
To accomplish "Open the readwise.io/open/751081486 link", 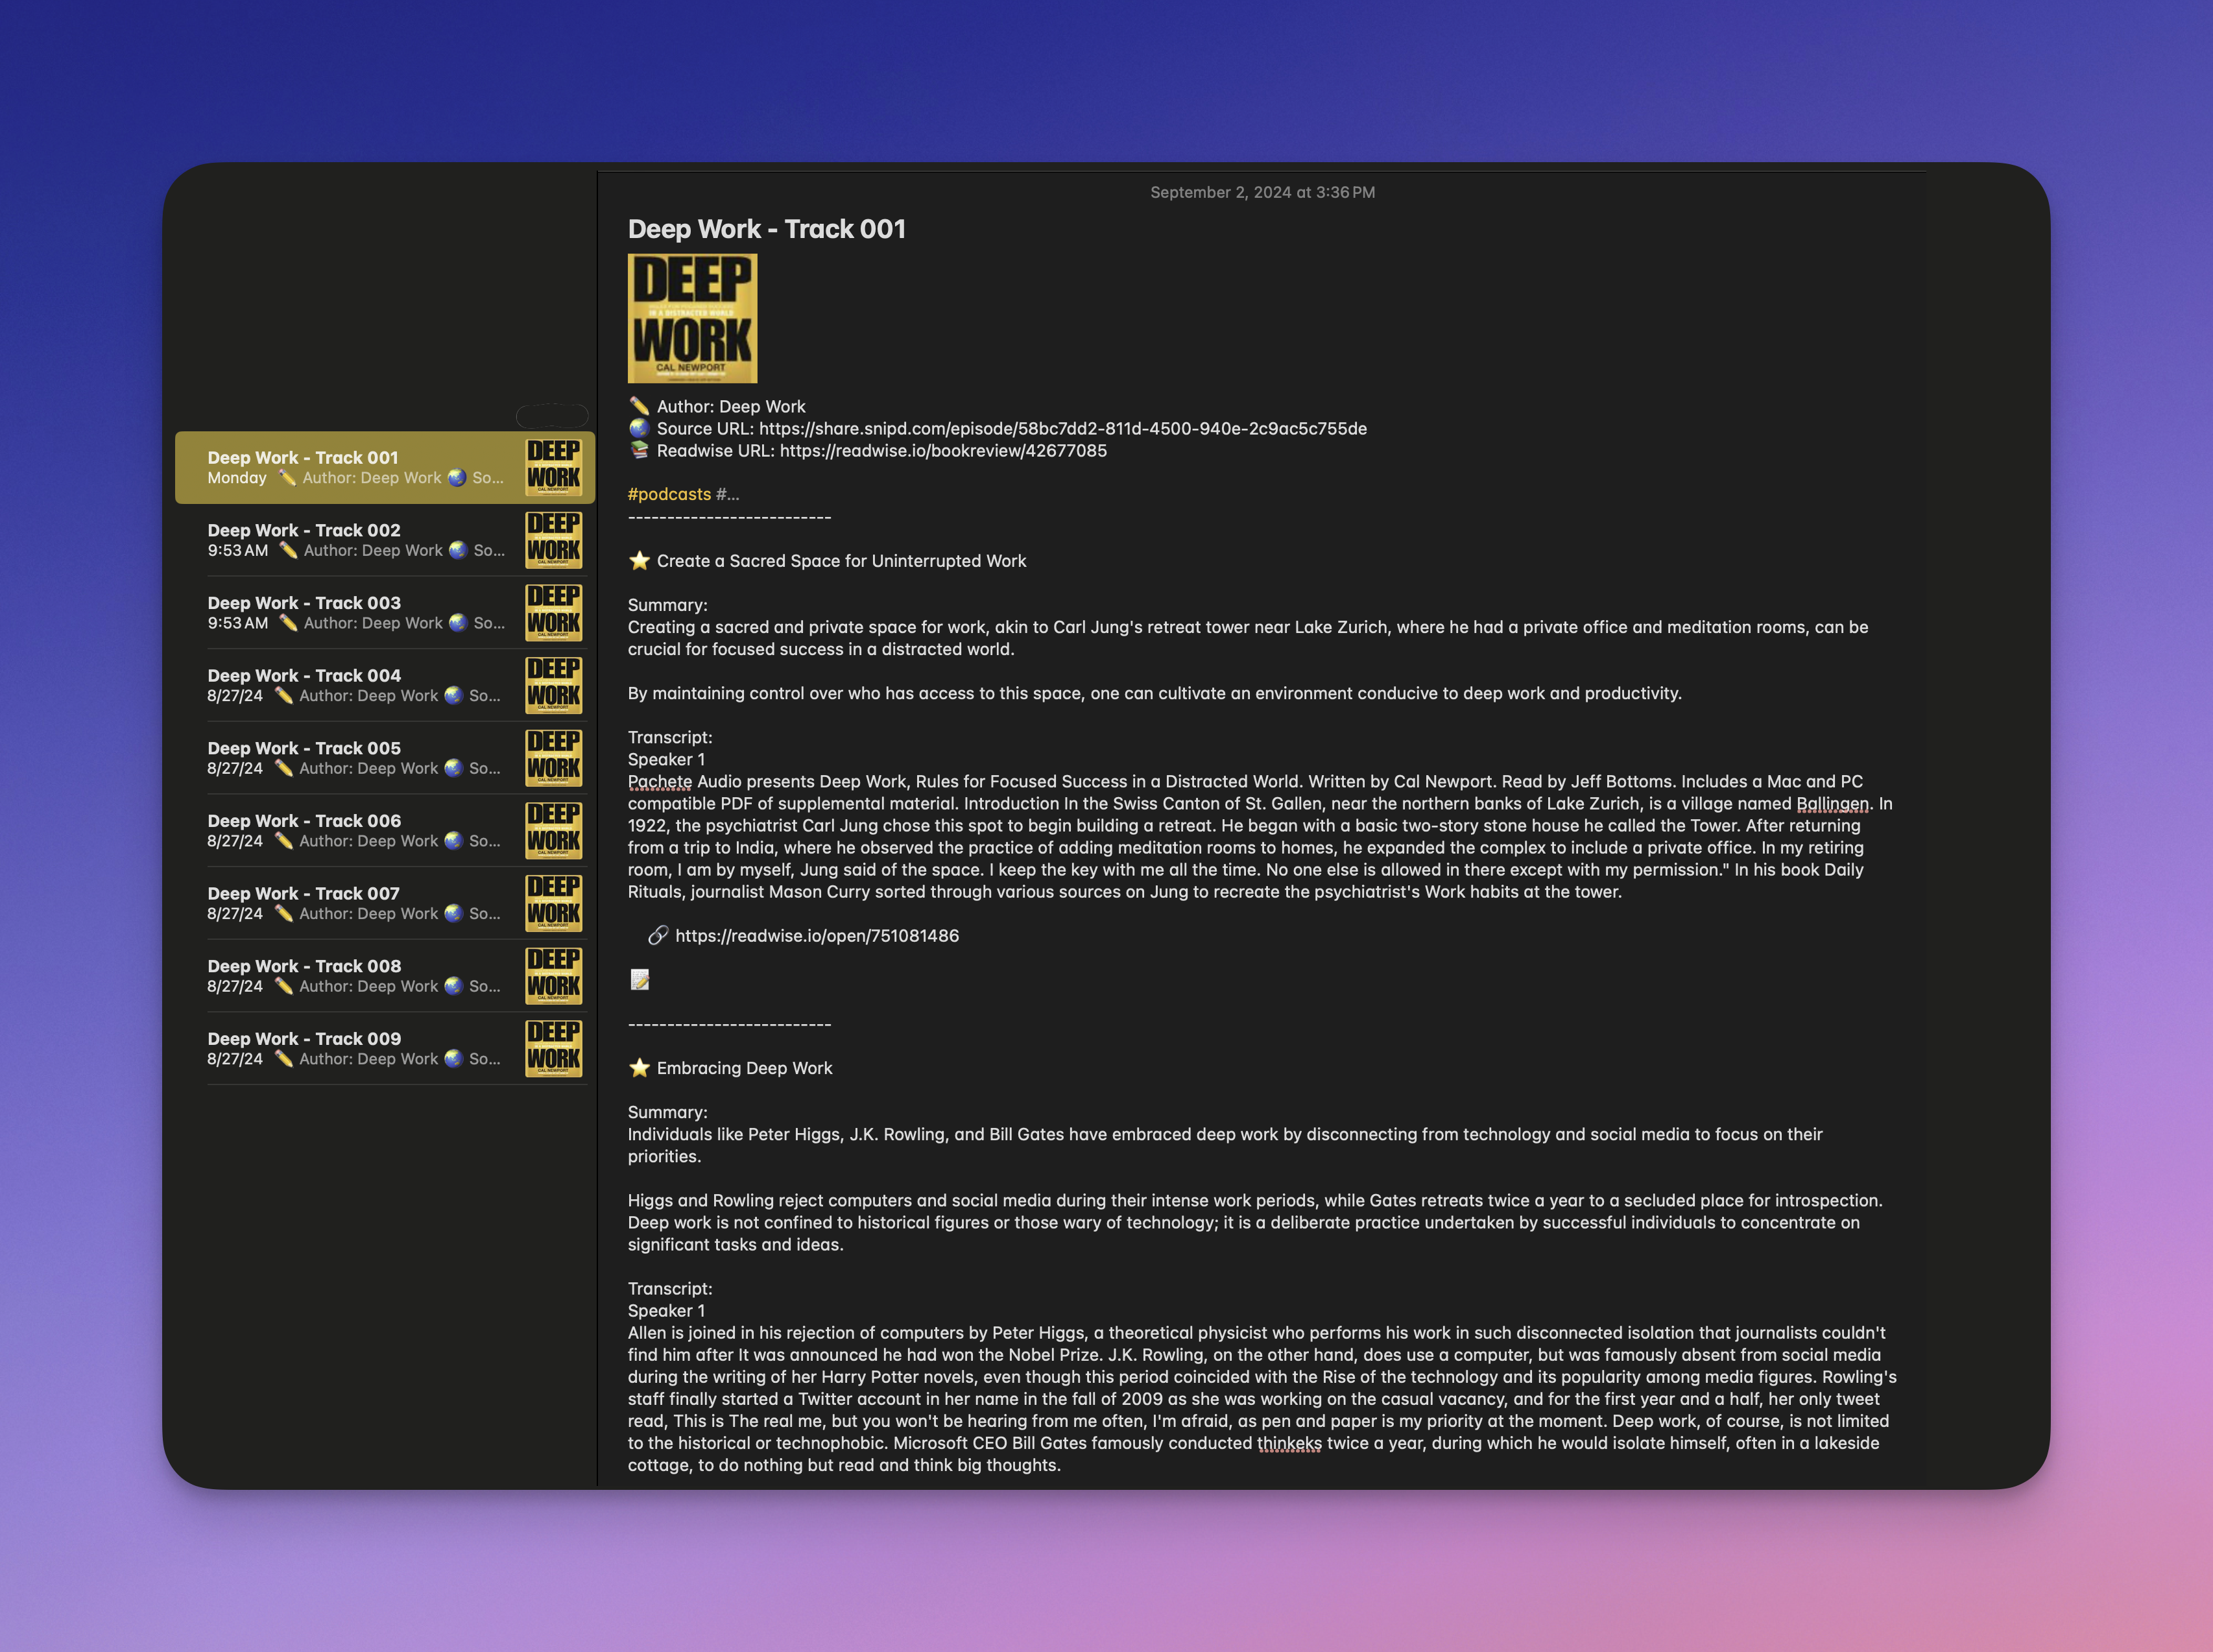I will pyautogui.click(x=816, y=936).
